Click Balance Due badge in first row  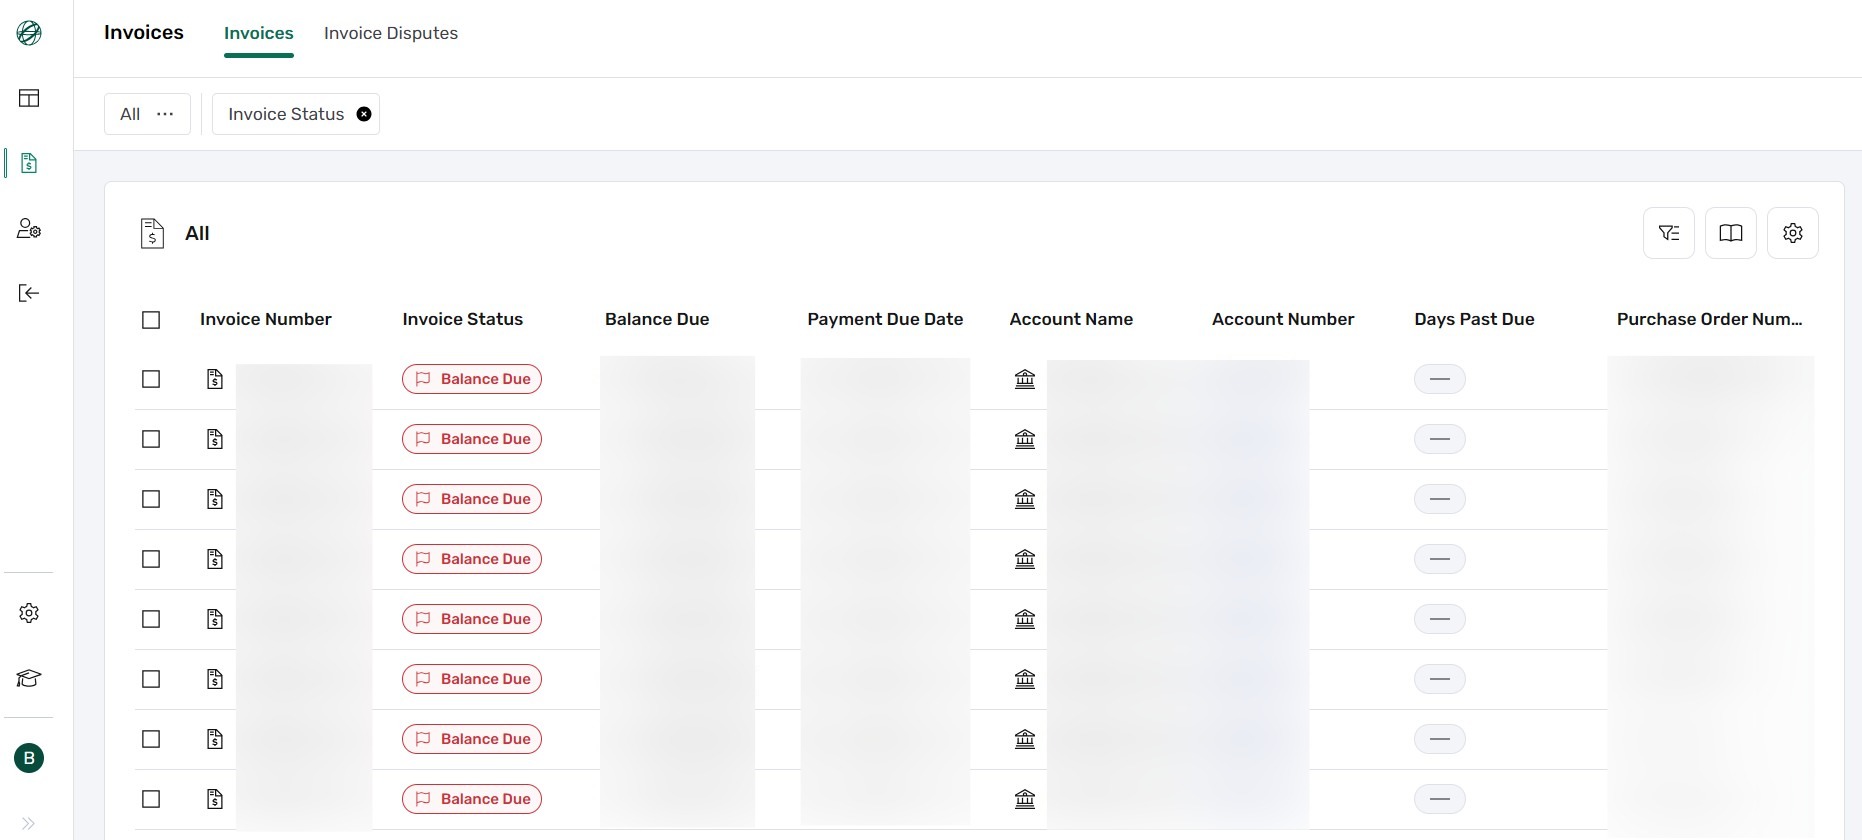click(472, 379)
